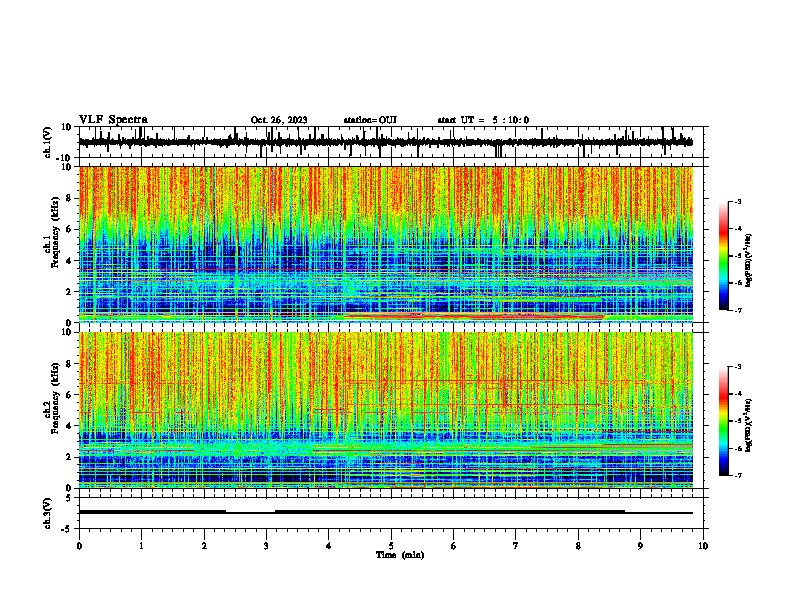Click the 'Time (min)' axis label

pos(400,555)
